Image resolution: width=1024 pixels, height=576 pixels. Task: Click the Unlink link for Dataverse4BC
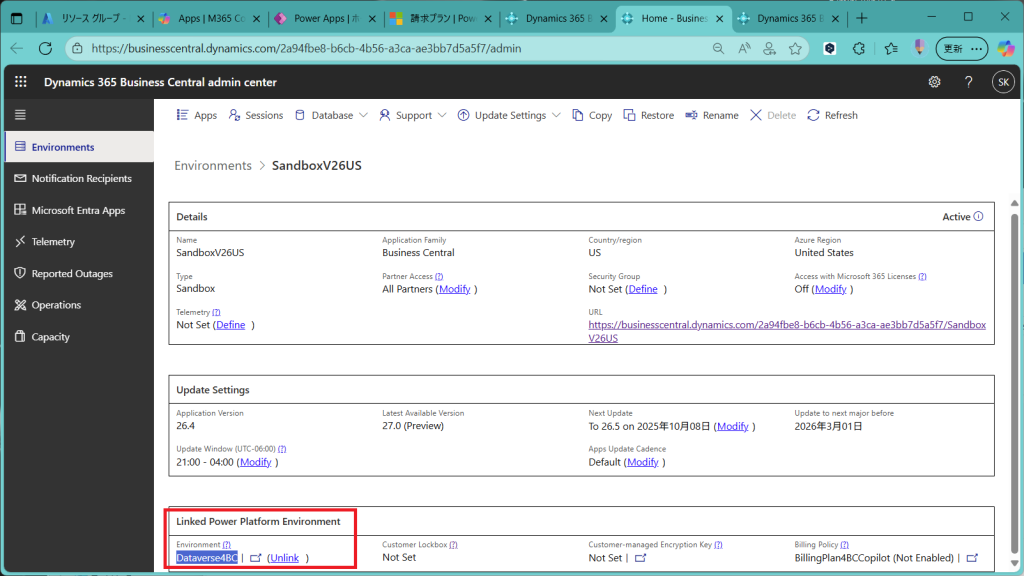[x=284, y=558]
